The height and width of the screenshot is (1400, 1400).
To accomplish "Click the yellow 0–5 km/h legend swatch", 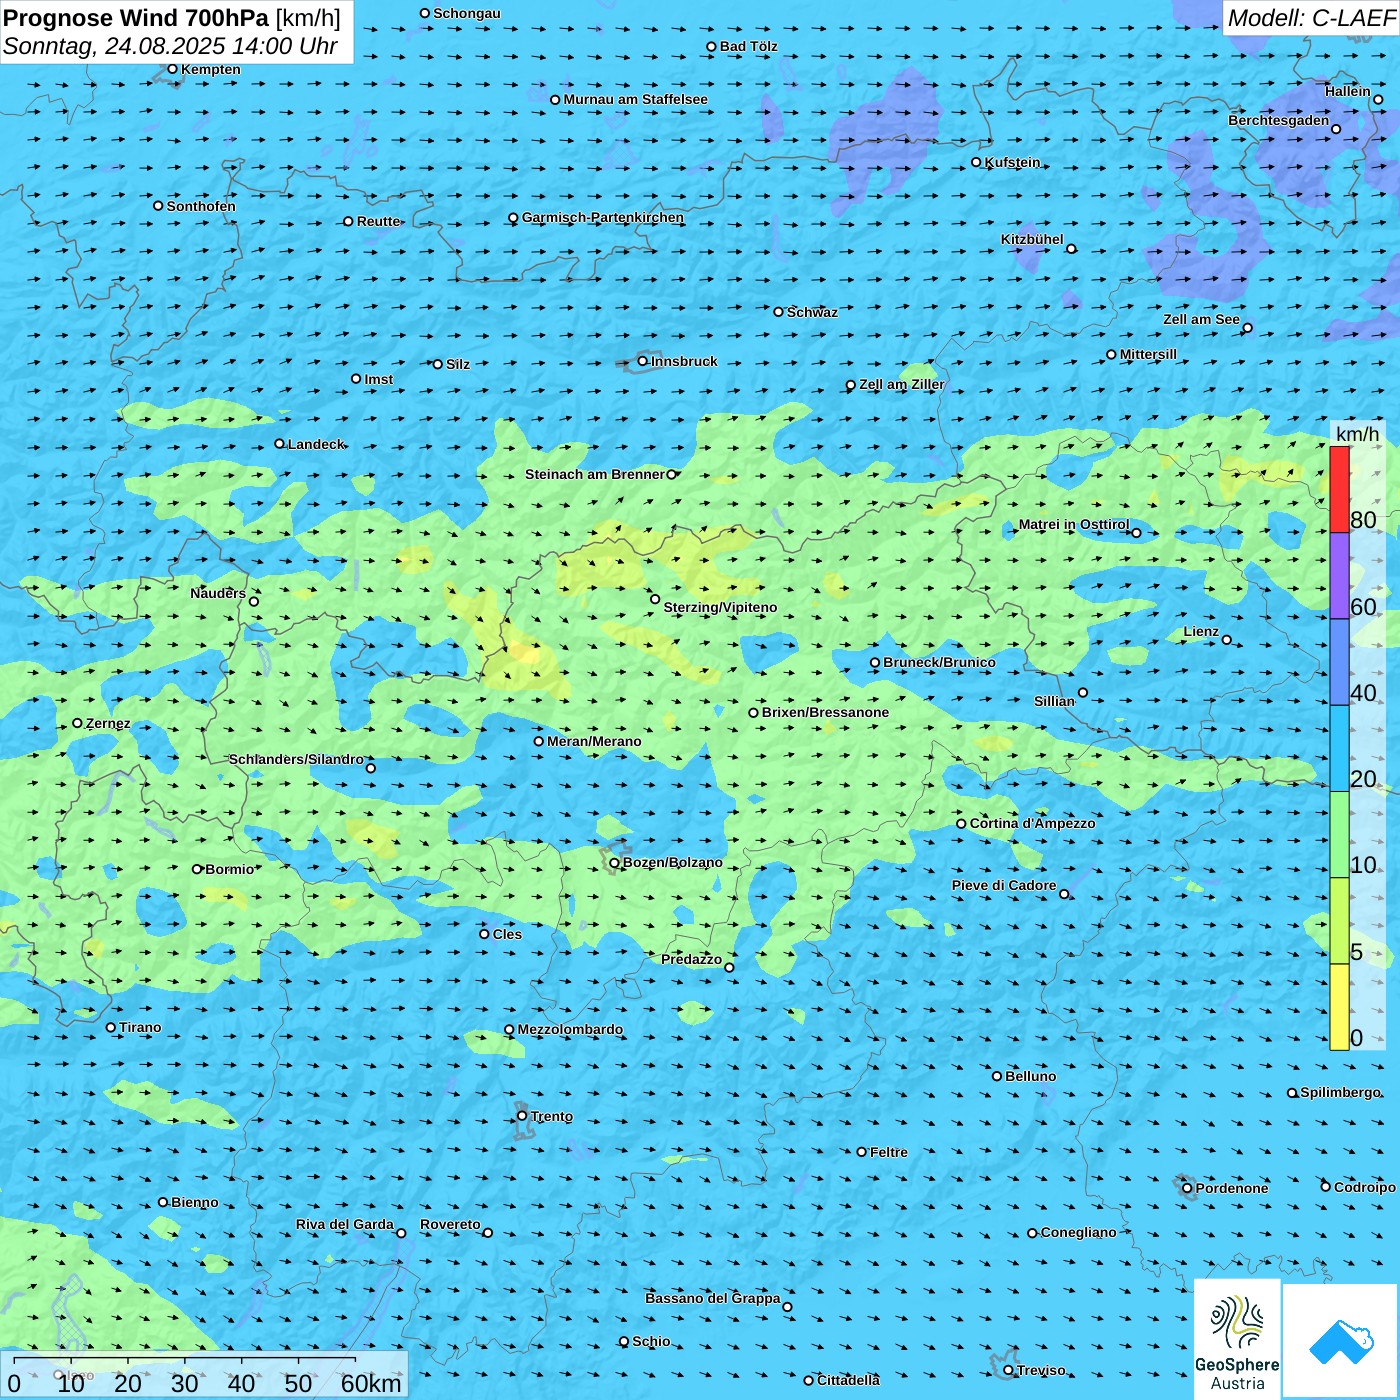I will click(x=1339, y=1007).
